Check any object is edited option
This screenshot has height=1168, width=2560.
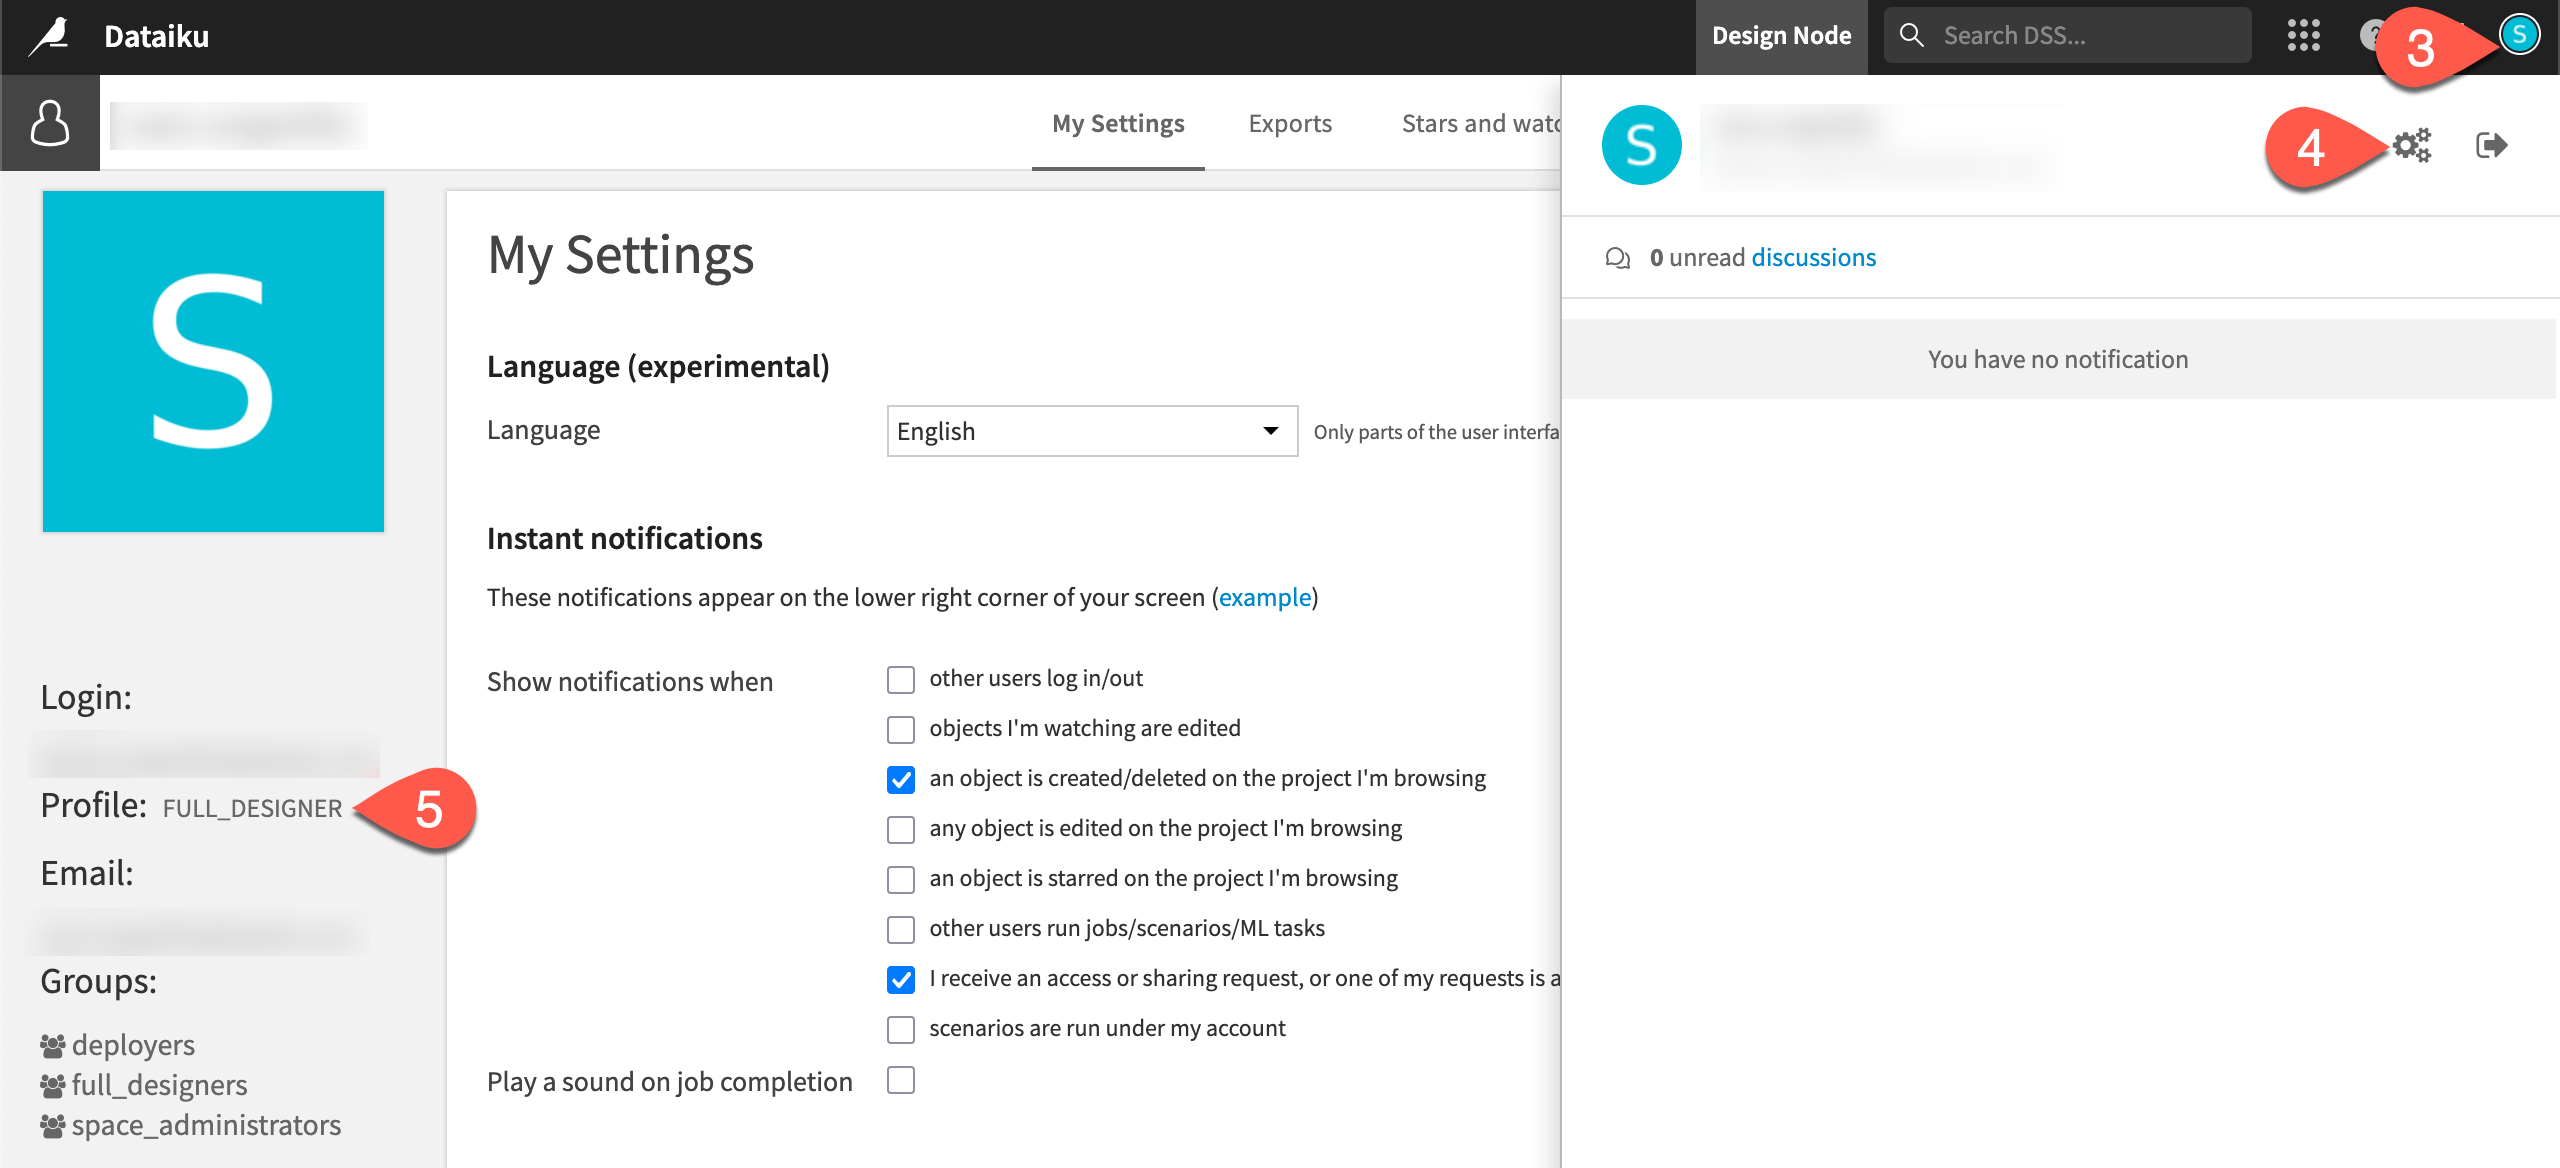pyautogui.click(x=901, y=830)
